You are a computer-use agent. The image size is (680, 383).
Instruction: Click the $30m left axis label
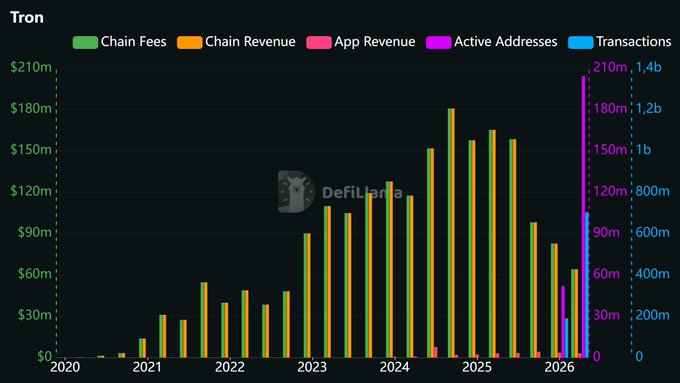(x=35, y=315)
